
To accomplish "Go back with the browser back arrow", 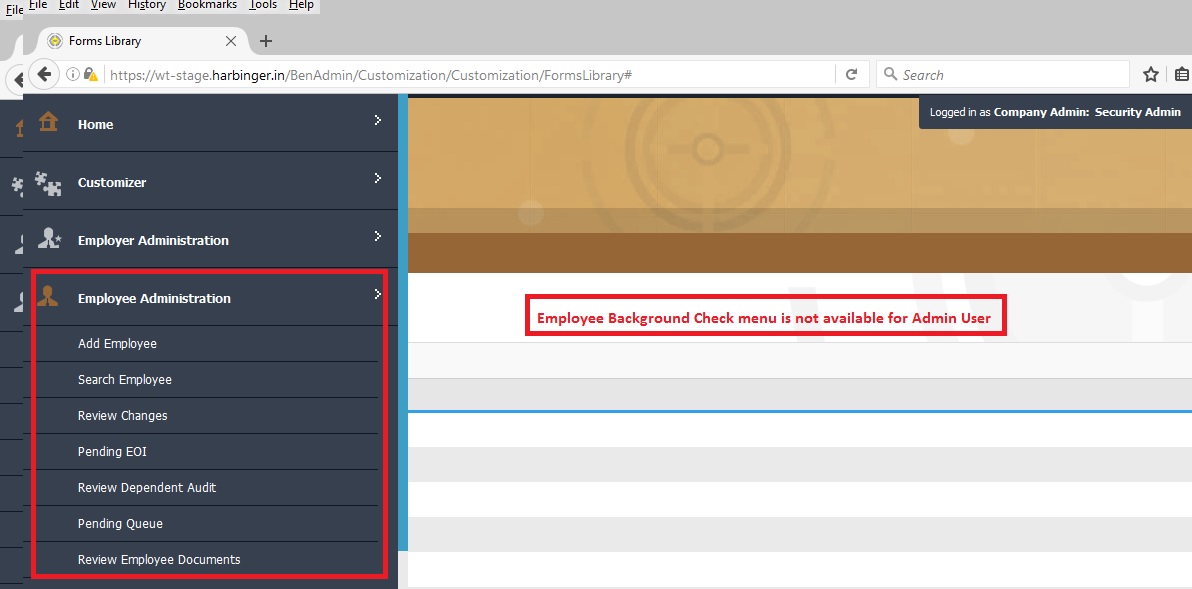I will 44,74.
